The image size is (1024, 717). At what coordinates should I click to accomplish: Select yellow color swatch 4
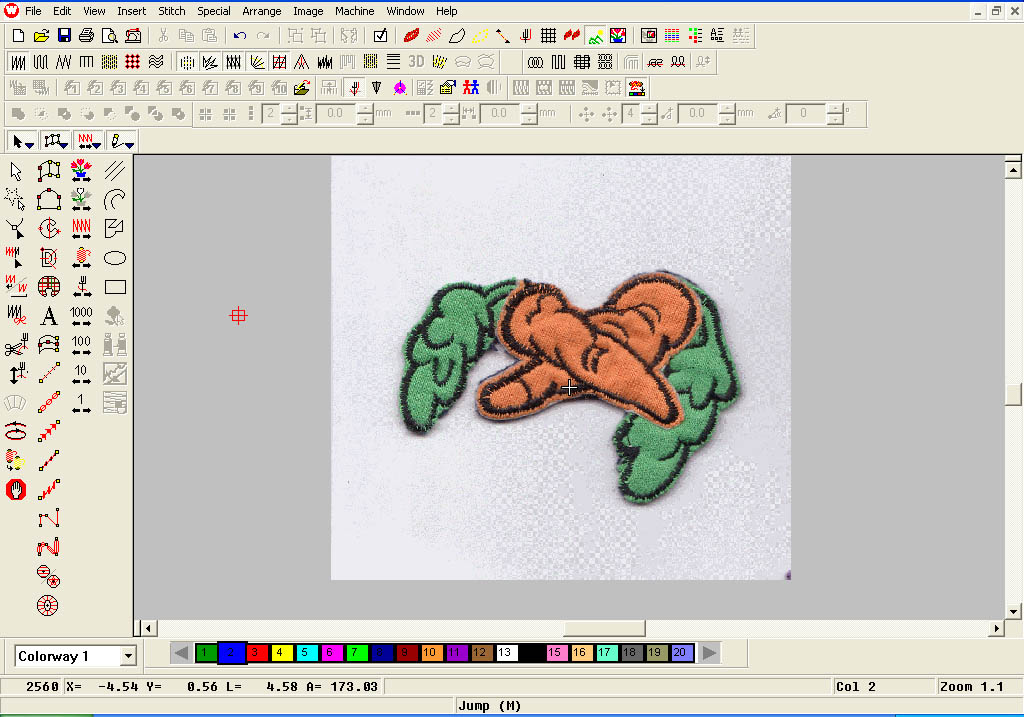point(281,652)
